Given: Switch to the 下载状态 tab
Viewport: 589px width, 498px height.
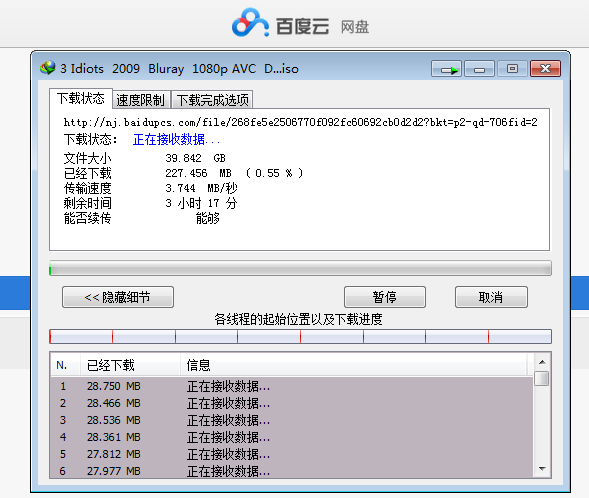Looking at the screenshot, I should [81, 98].
